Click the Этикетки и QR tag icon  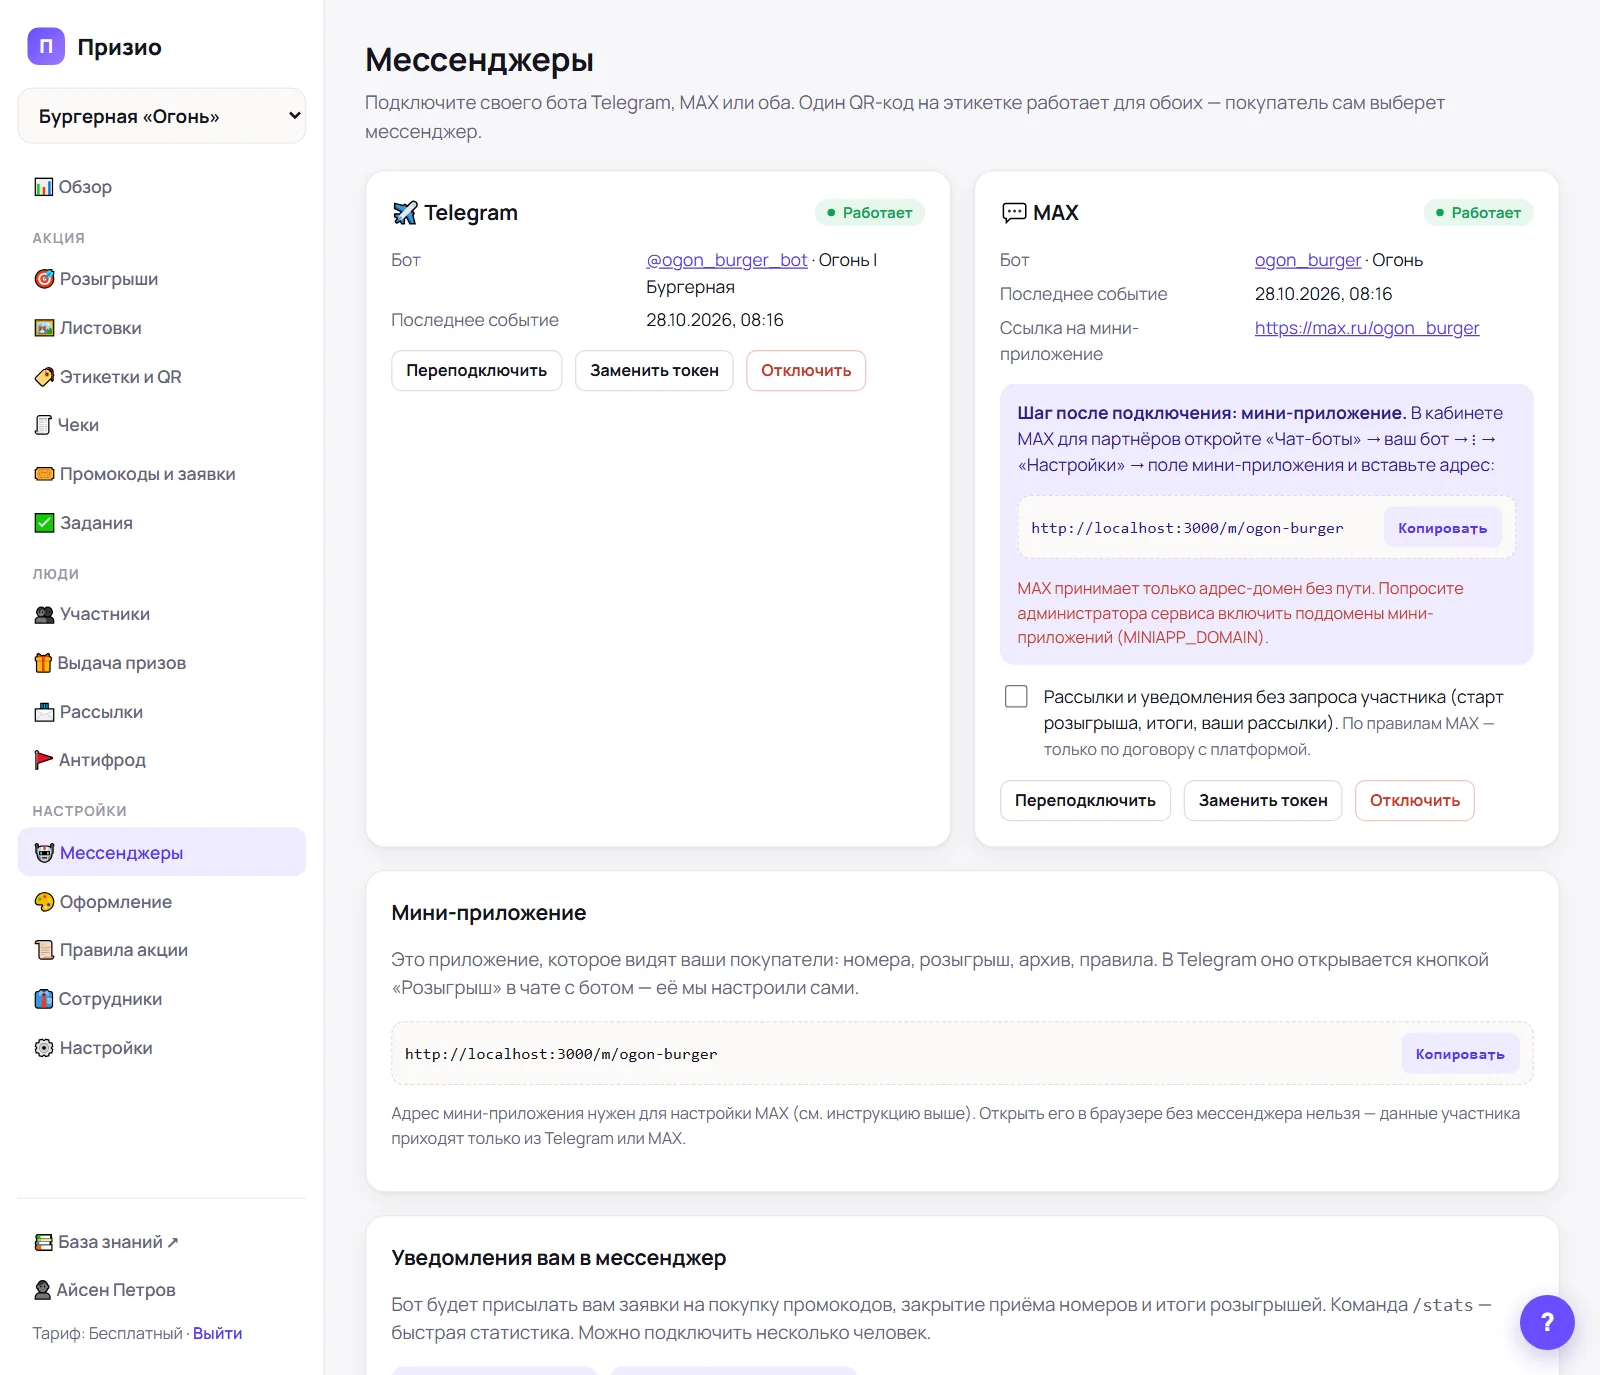pos(44,377)
